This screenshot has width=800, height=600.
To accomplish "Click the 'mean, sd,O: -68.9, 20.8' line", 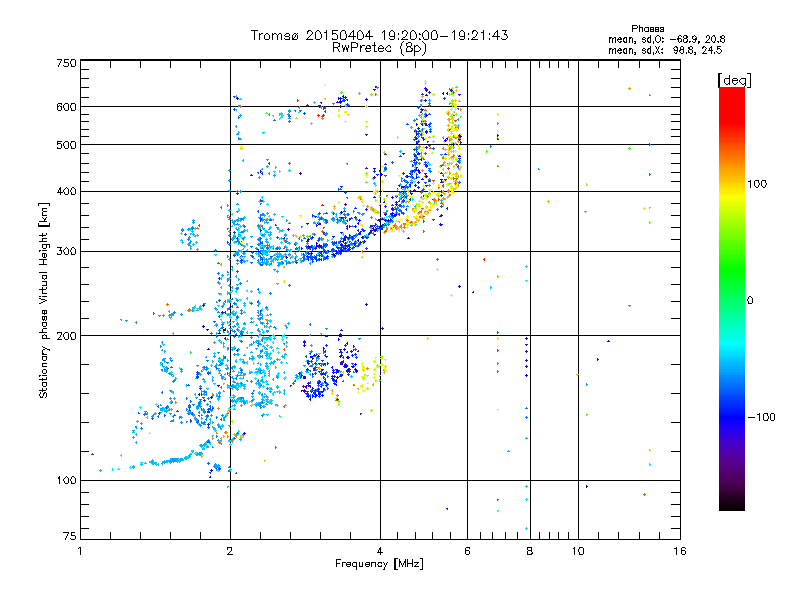I will click(666, 39).
